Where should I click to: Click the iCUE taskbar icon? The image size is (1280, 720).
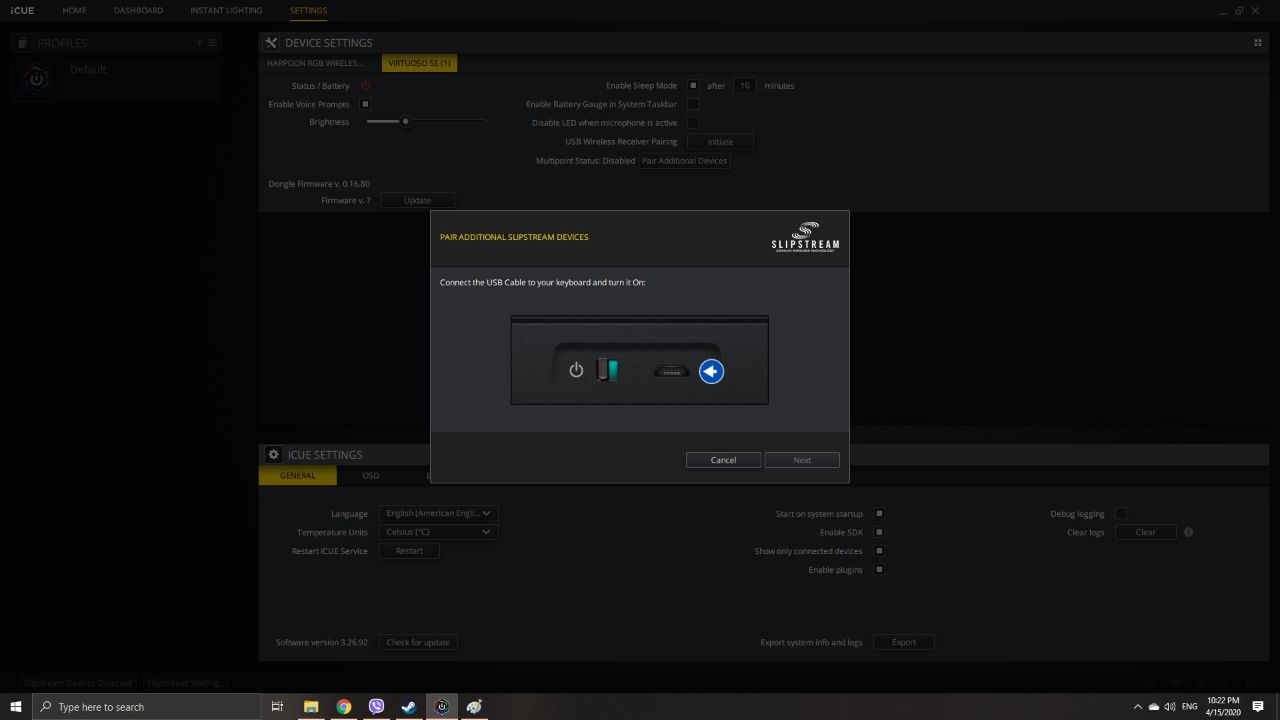tap(442, 707)
